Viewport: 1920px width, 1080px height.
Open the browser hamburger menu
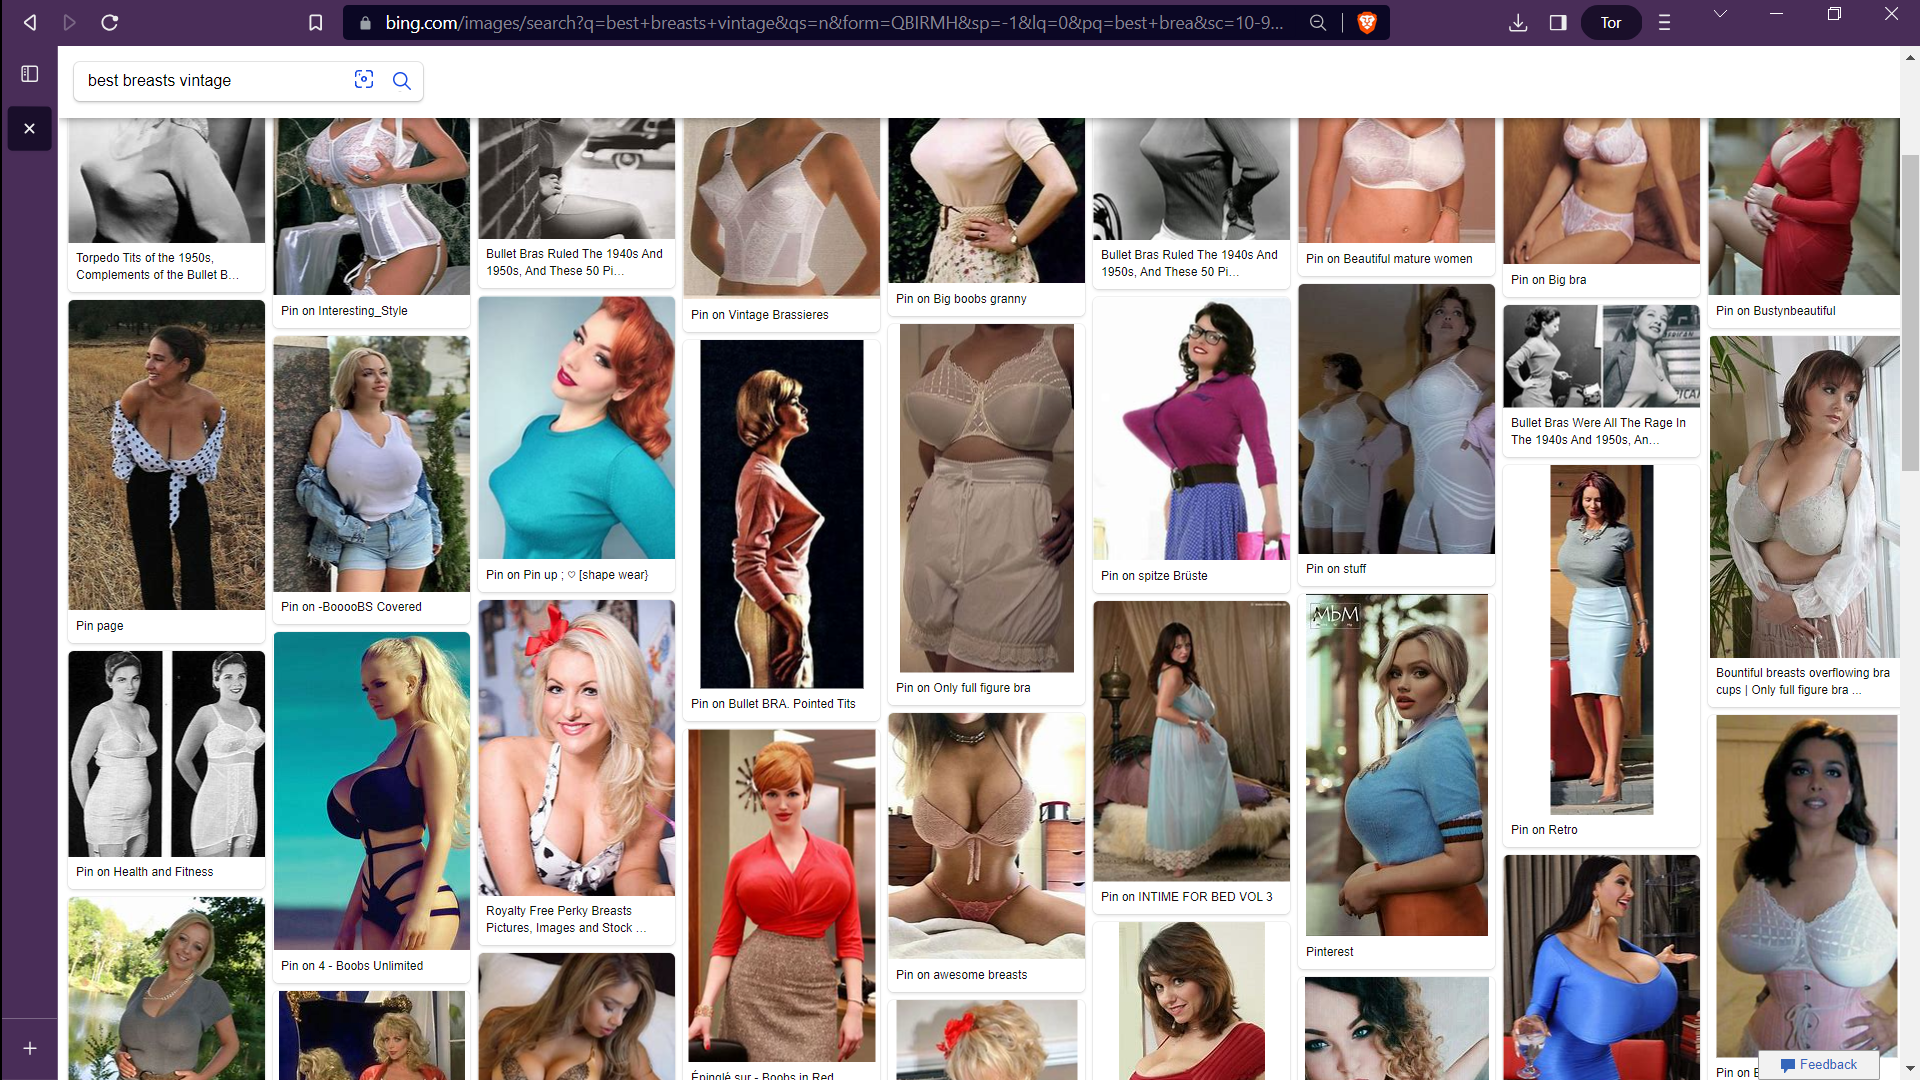(1664, 22)
